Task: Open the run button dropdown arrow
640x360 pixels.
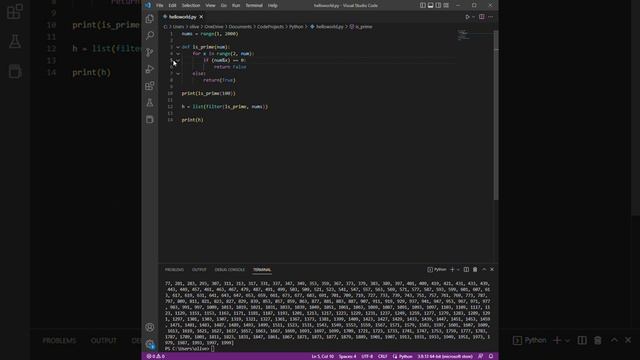Action: [473, 17]
